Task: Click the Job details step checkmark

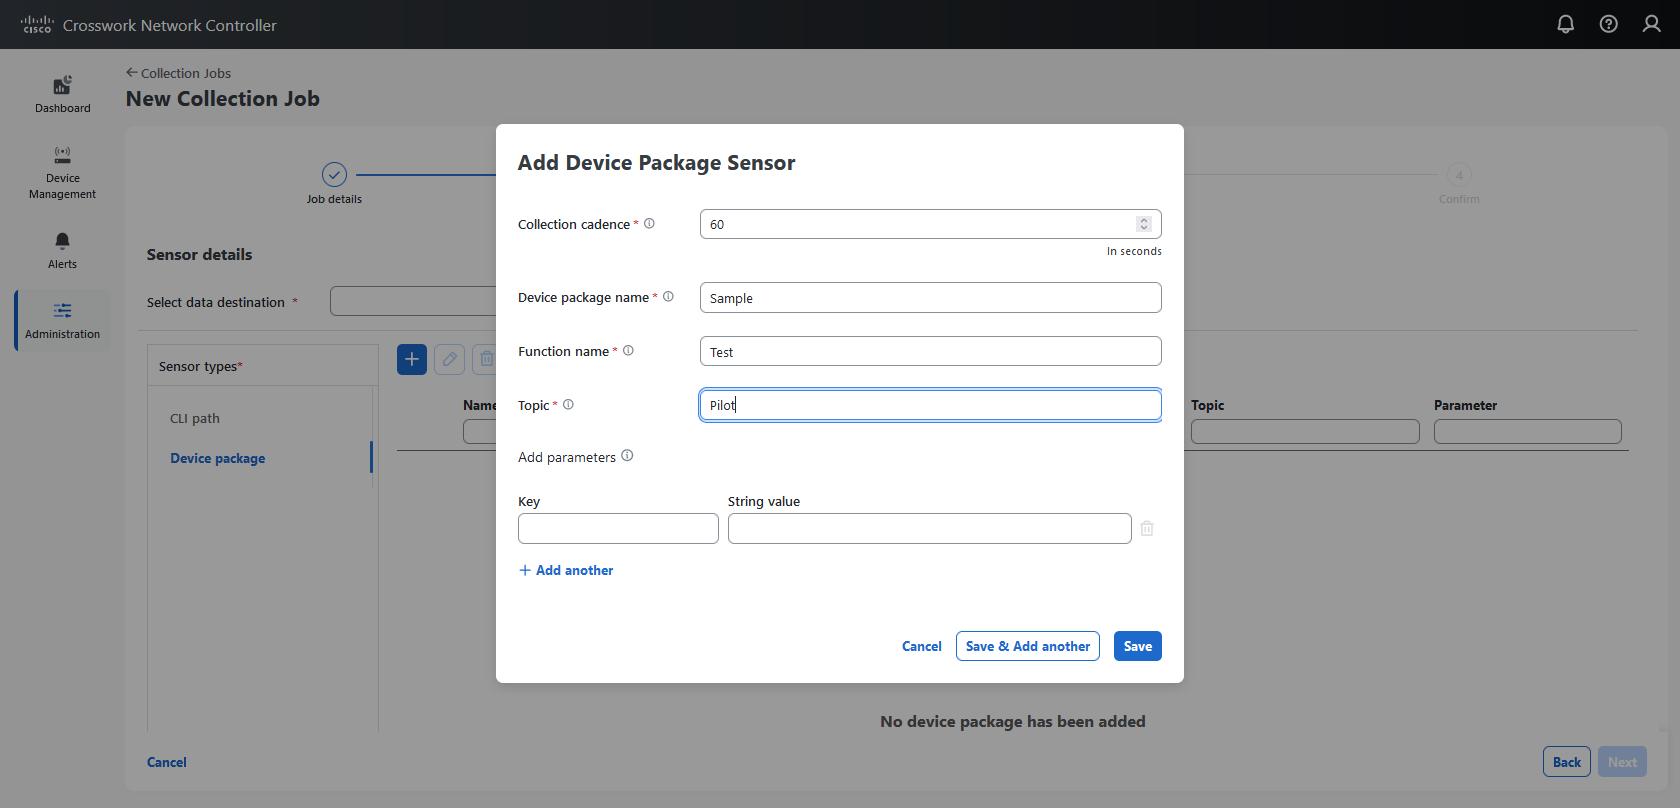Action: pos(334,174)
